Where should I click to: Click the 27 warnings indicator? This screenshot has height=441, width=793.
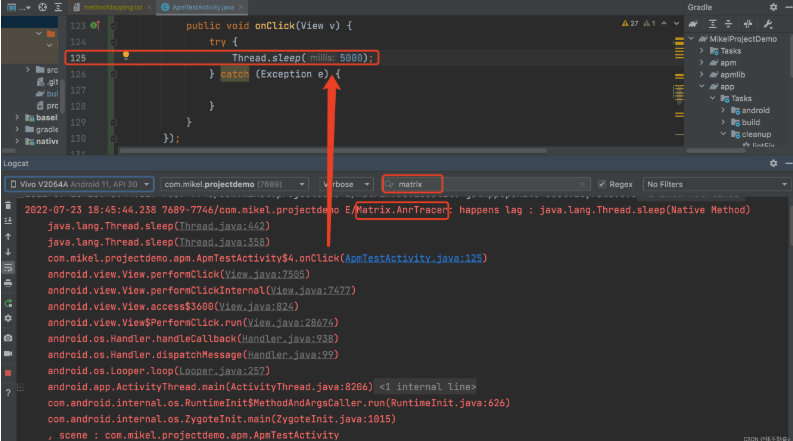pyautogui.click(x=630, y=23)
